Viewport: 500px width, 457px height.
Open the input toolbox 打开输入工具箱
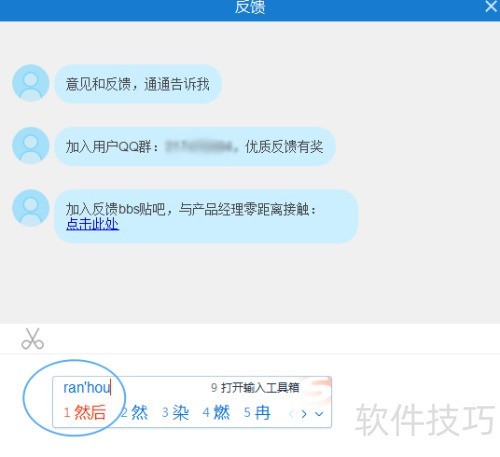255,388
